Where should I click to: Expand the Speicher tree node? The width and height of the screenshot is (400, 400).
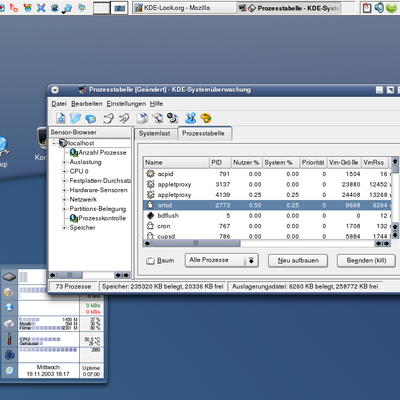click(x=64, y=228)
